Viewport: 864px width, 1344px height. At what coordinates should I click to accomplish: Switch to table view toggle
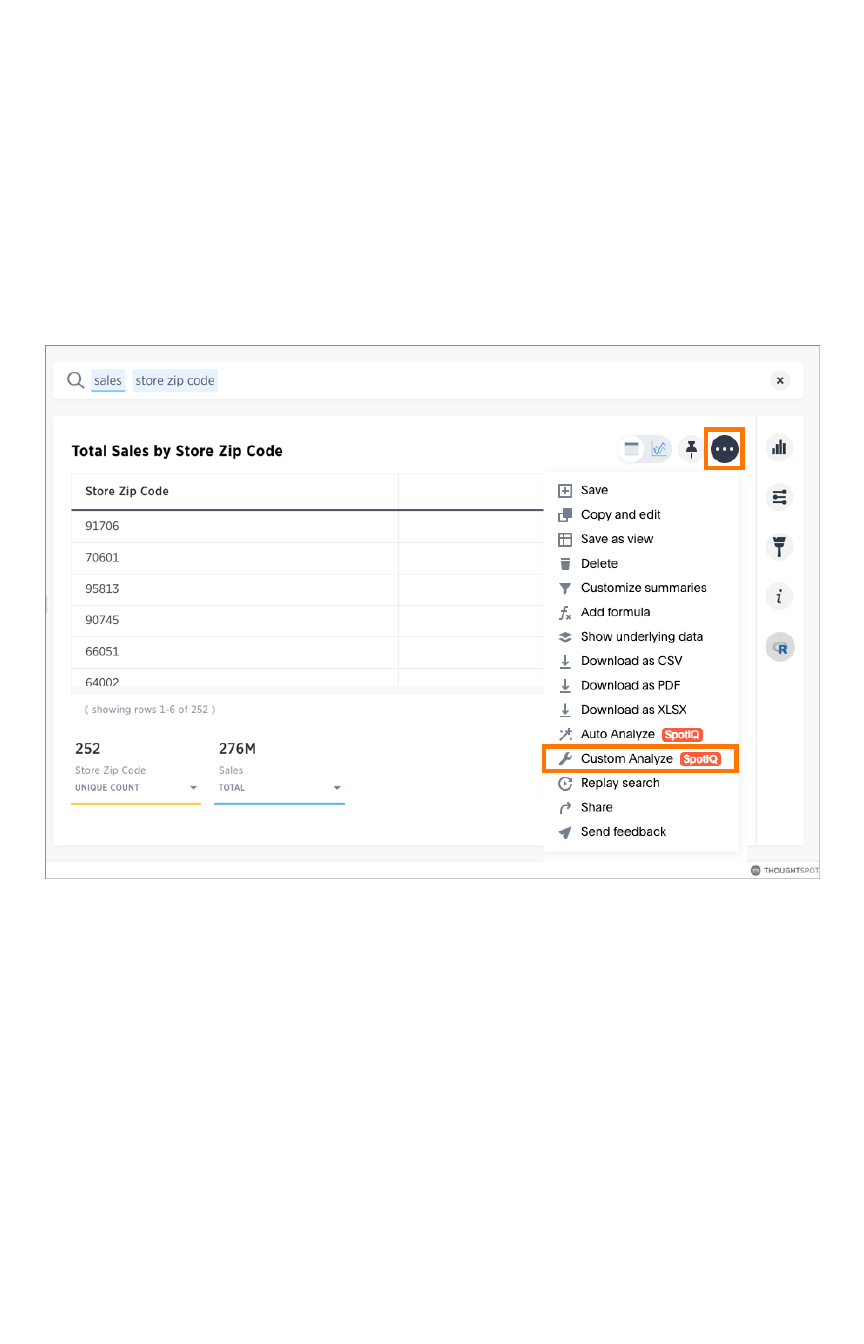[x=632, y=449]
